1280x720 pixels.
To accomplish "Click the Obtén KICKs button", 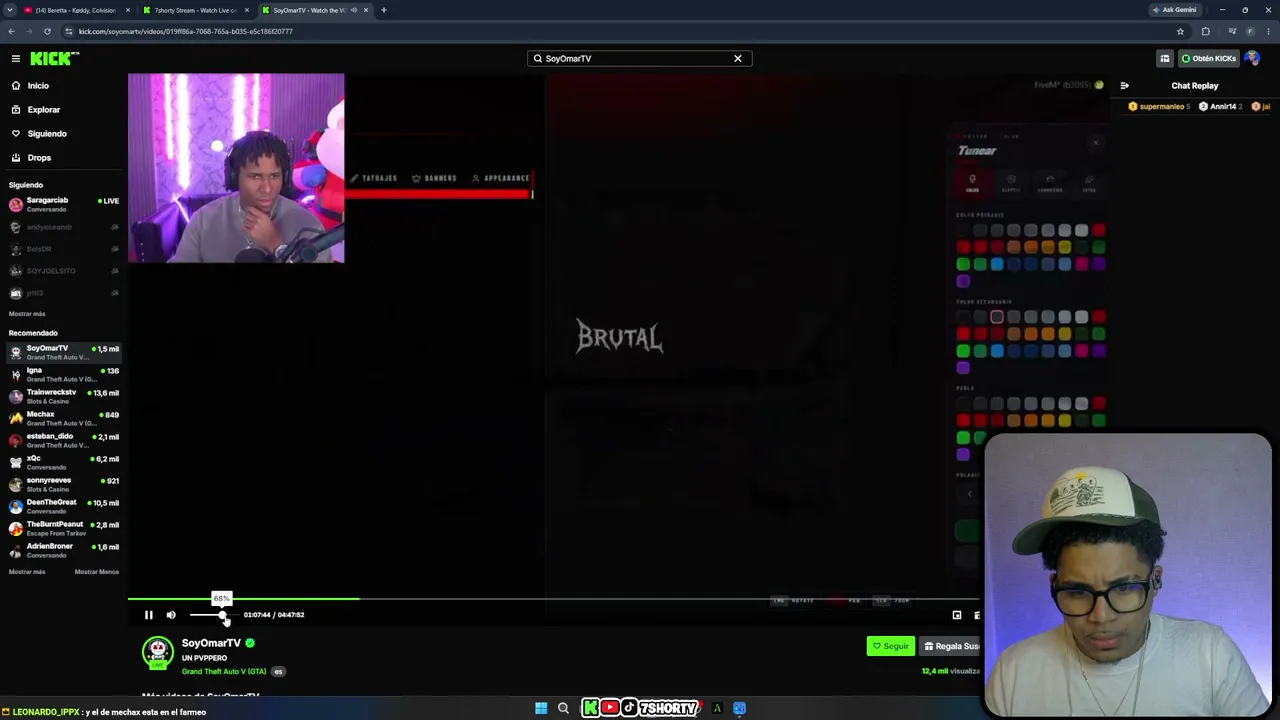I will tap(1208, 59).
